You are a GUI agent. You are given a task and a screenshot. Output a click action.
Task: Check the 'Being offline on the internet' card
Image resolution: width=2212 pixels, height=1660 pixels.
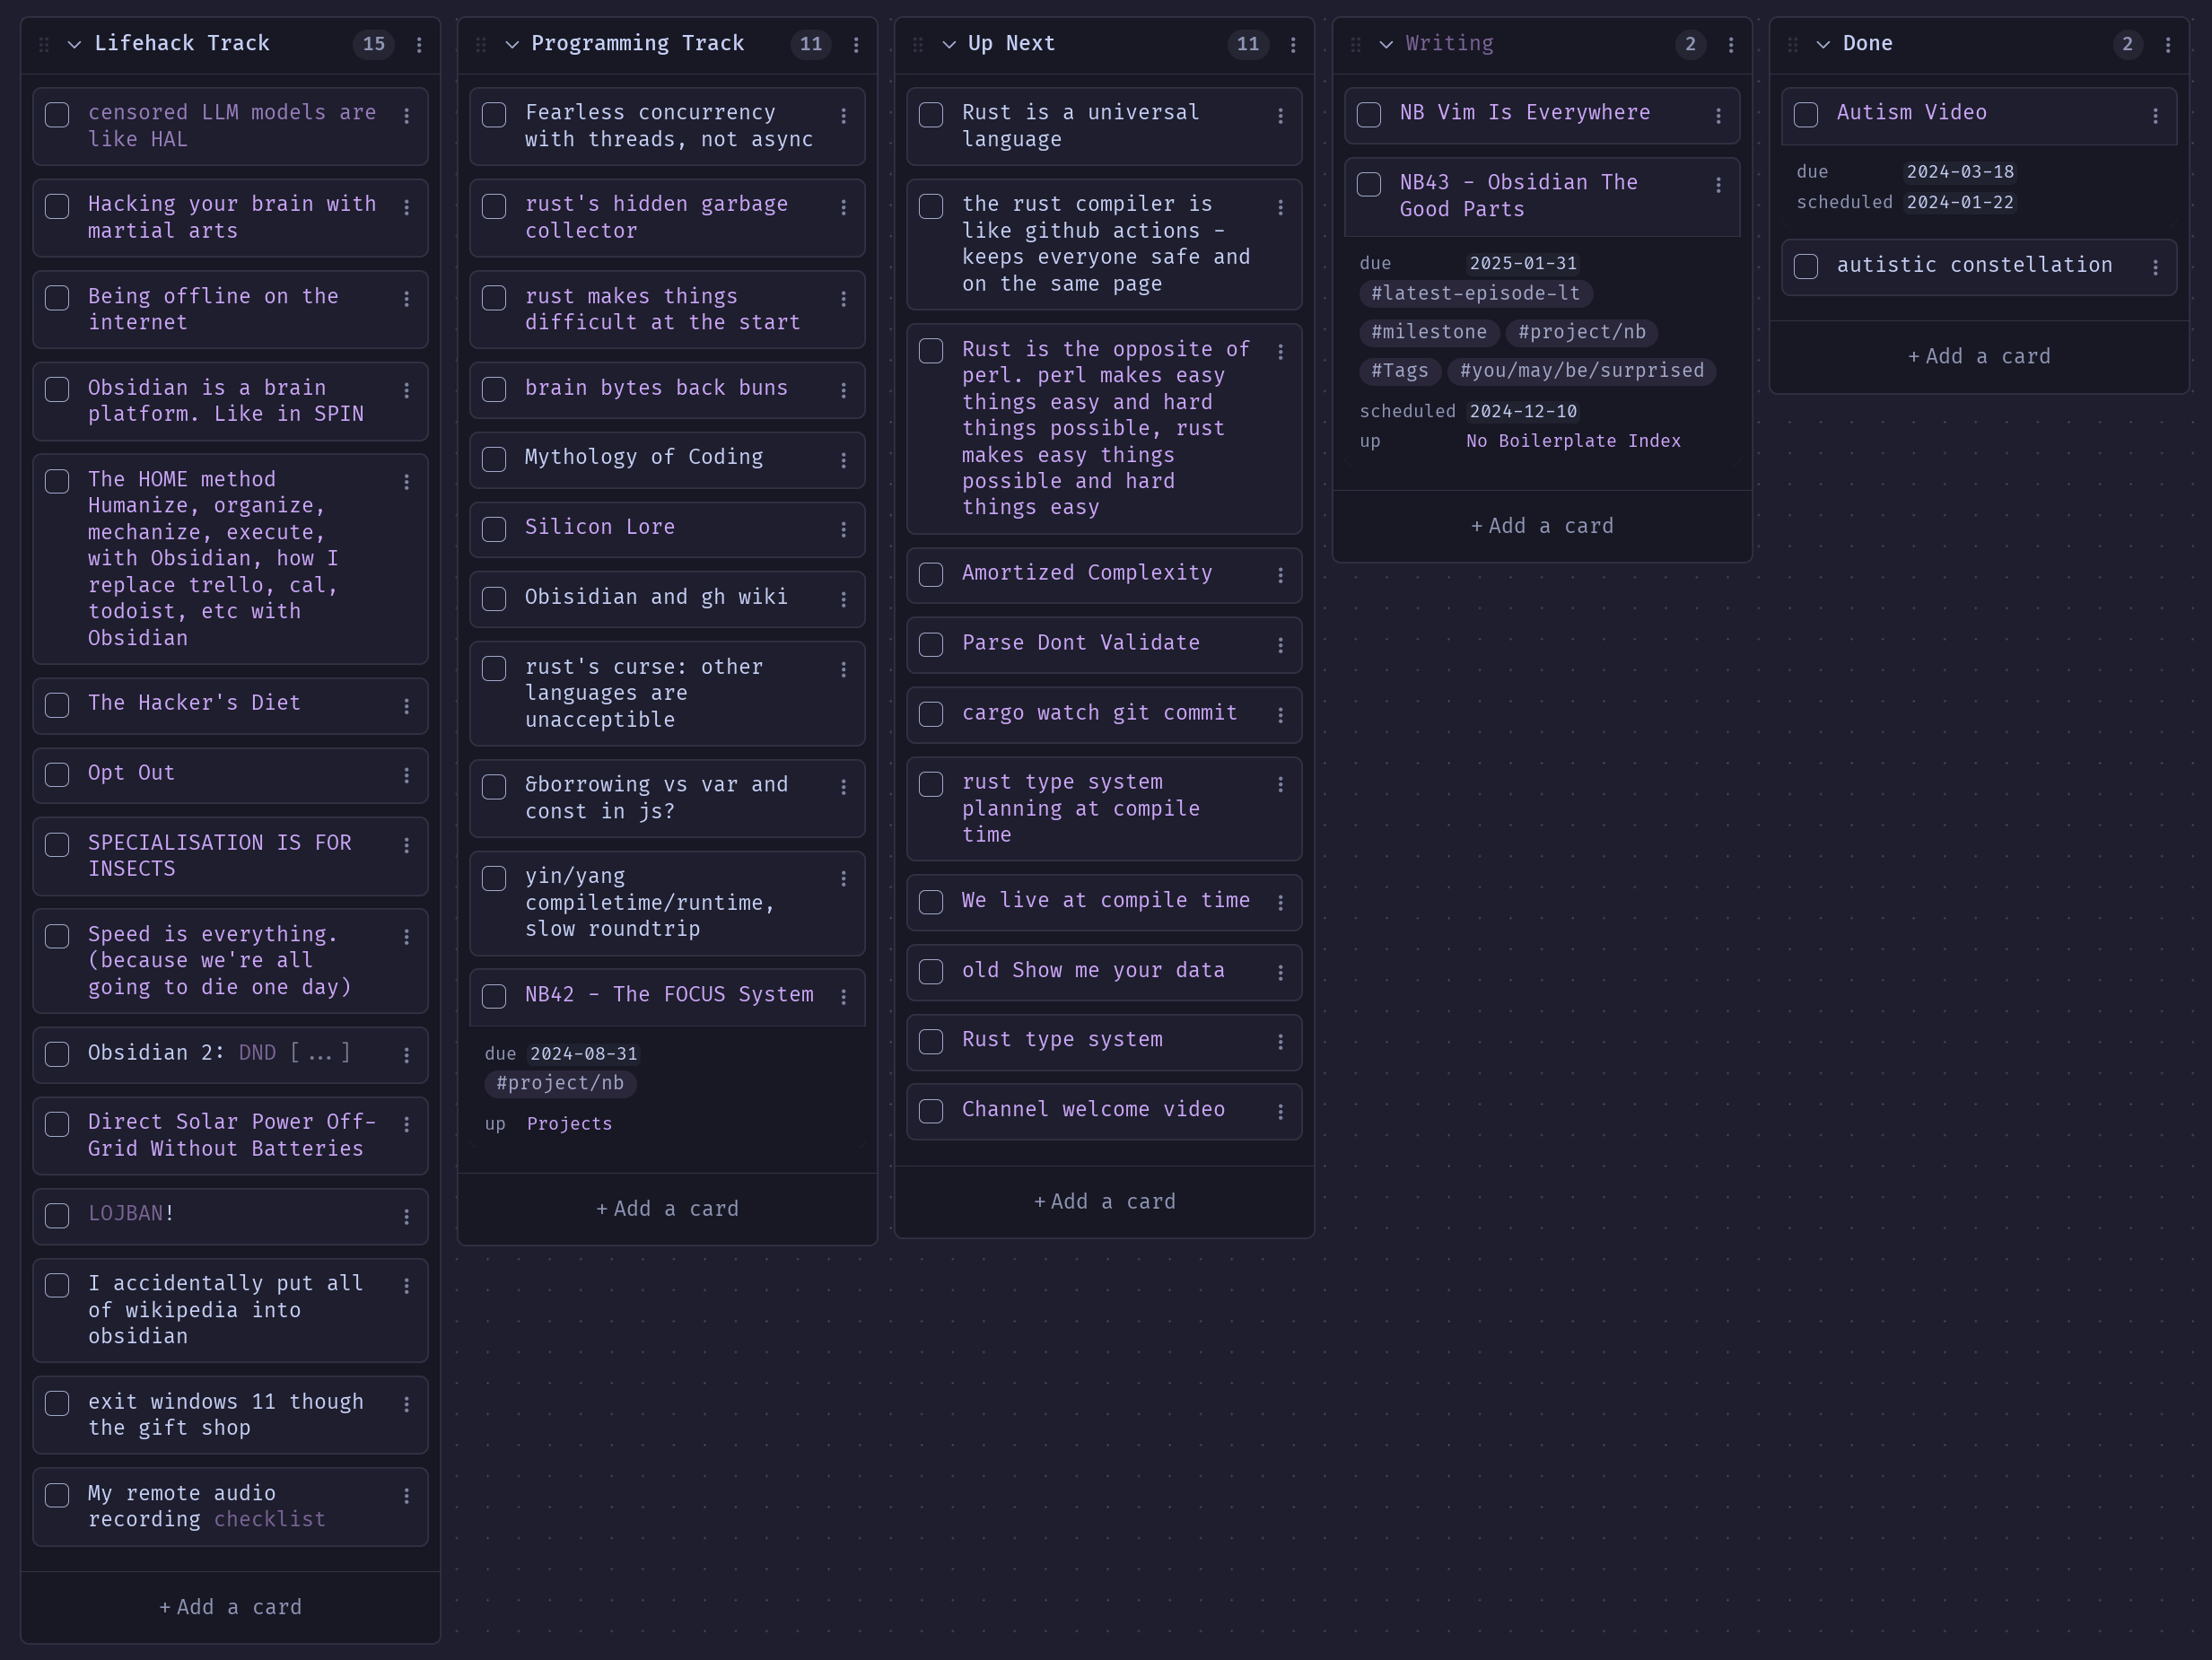coord(57,298)
